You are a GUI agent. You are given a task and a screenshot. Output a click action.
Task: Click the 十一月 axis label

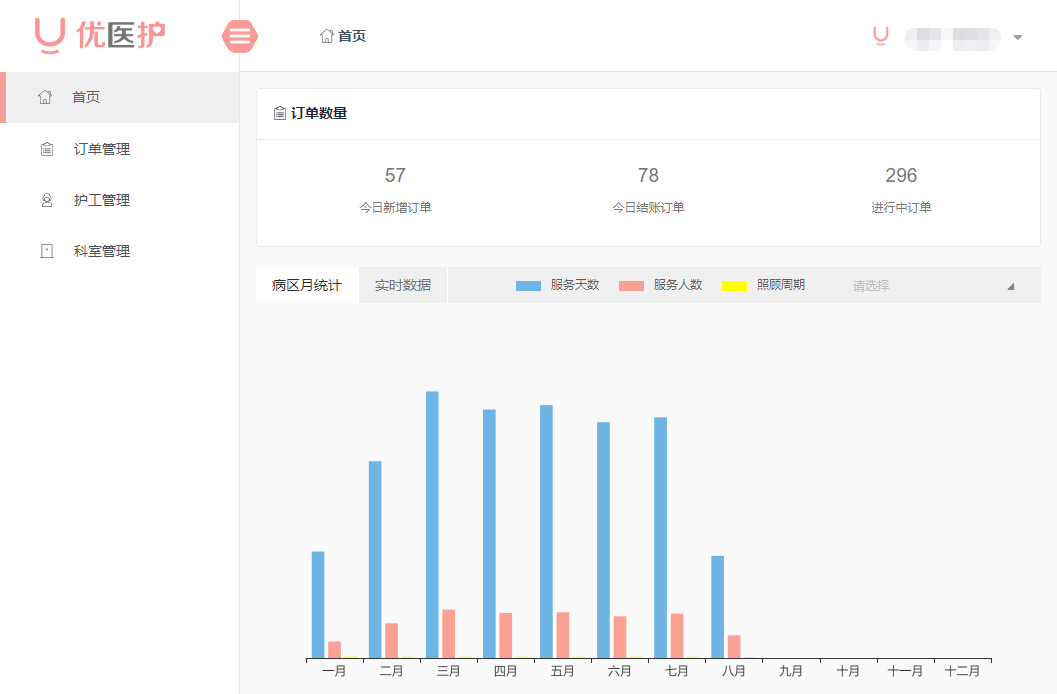[x=905, y=671]
